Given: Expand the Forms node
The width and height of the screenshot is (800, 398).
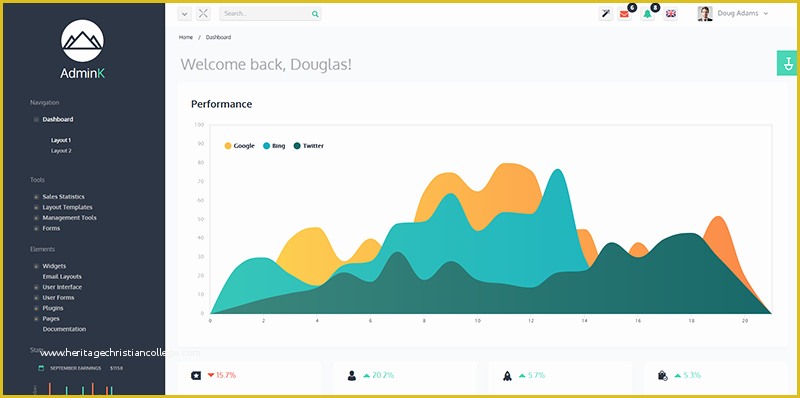Looking at the screenshot, I should pyautogui.click(x=36, y=229).
